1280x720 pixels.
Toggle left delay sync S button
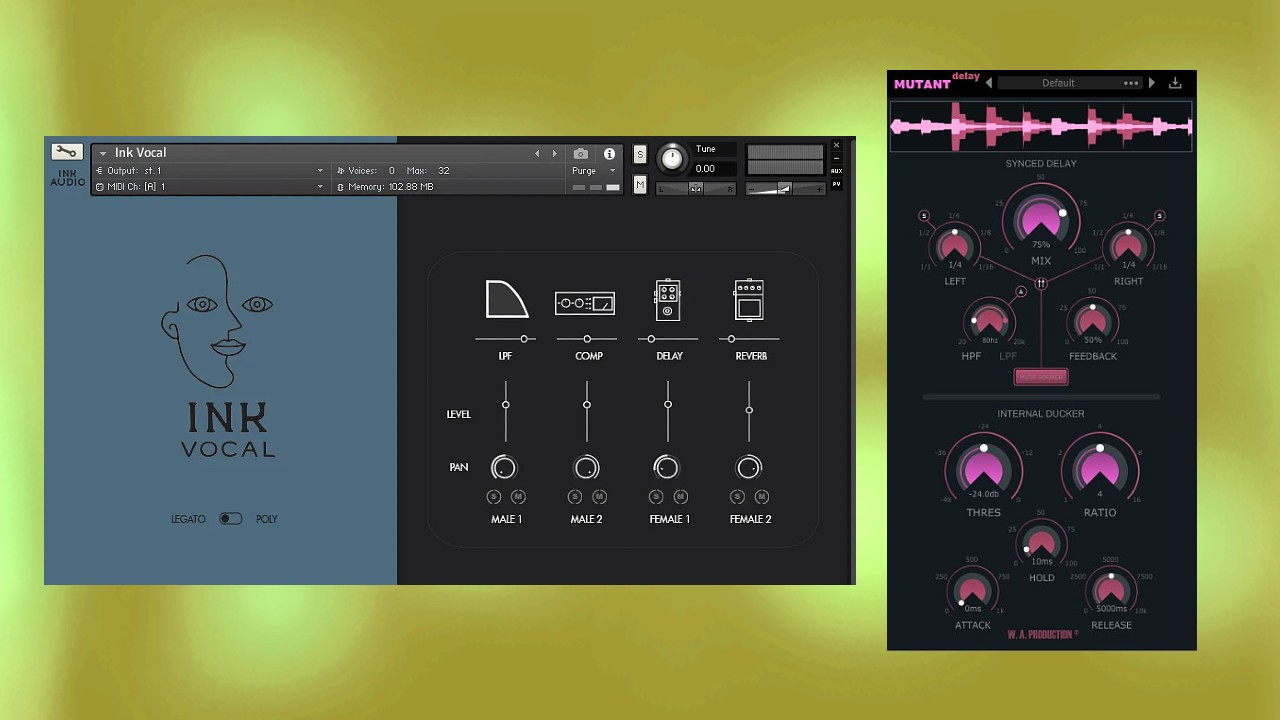(923, 216)
